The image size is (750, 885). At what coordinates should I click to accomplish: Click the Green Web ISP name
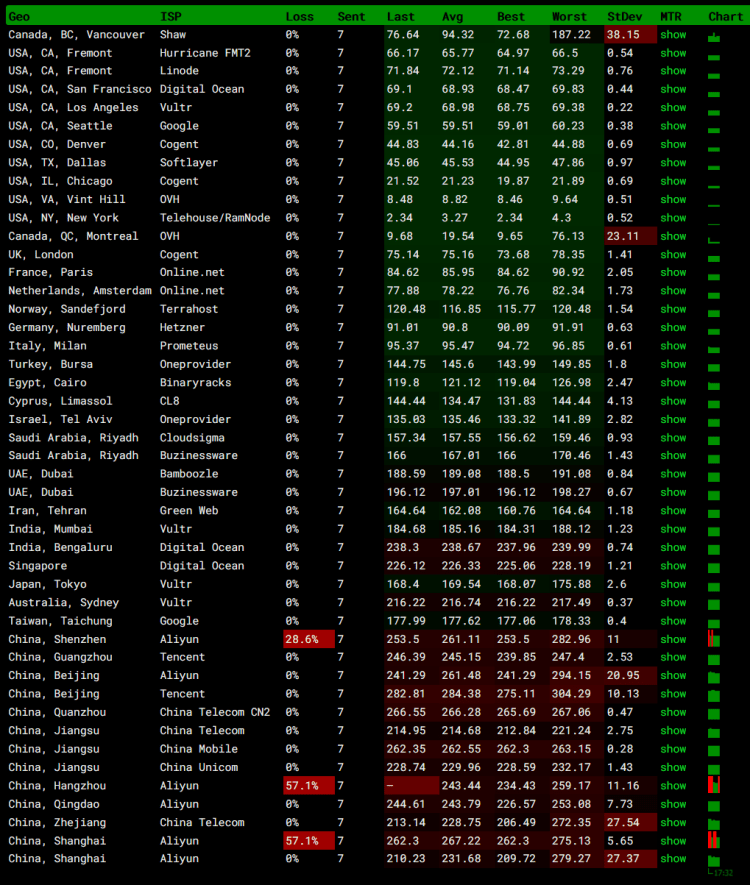pos(189,511)
